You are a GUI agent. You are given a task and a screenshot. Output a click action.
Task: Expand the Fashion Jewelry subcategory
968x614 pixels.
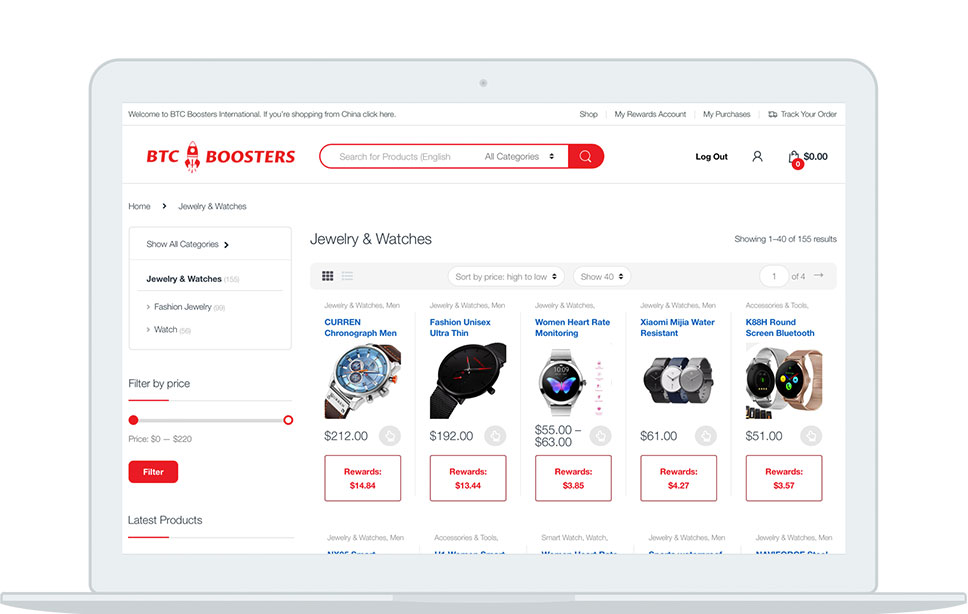tap(185, 307)
